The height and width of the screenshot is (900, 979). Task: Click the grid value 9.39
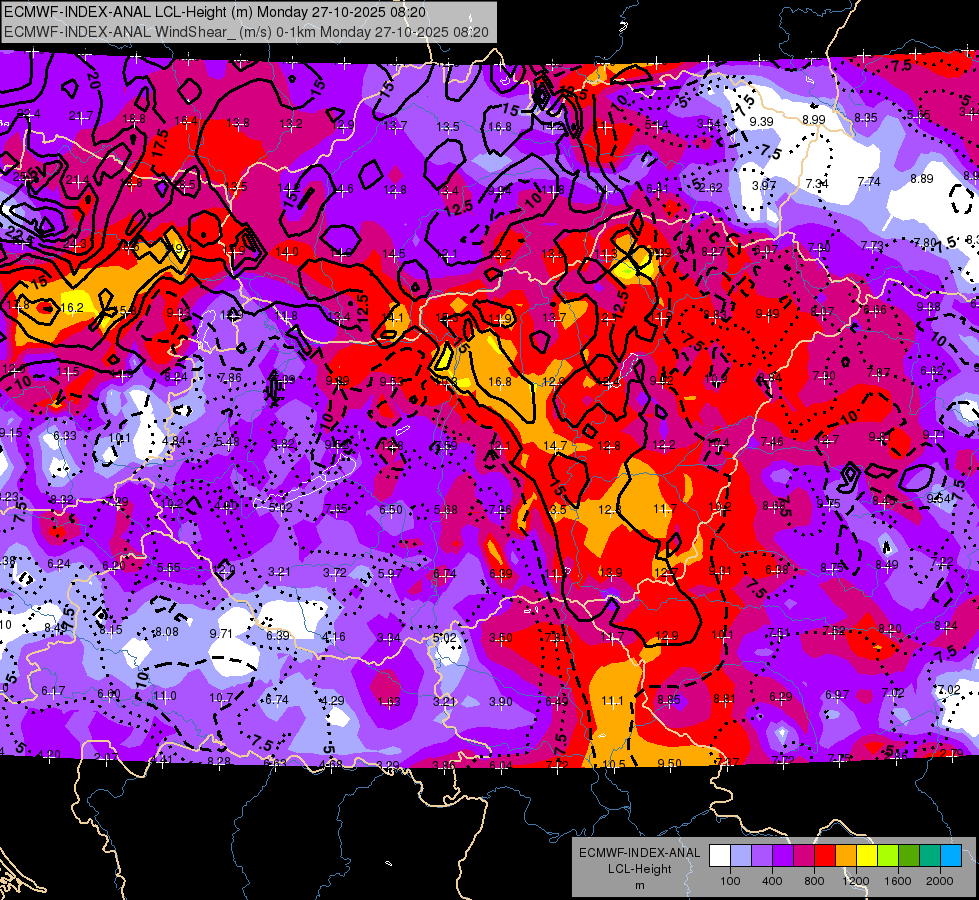[x=761, y=122]
